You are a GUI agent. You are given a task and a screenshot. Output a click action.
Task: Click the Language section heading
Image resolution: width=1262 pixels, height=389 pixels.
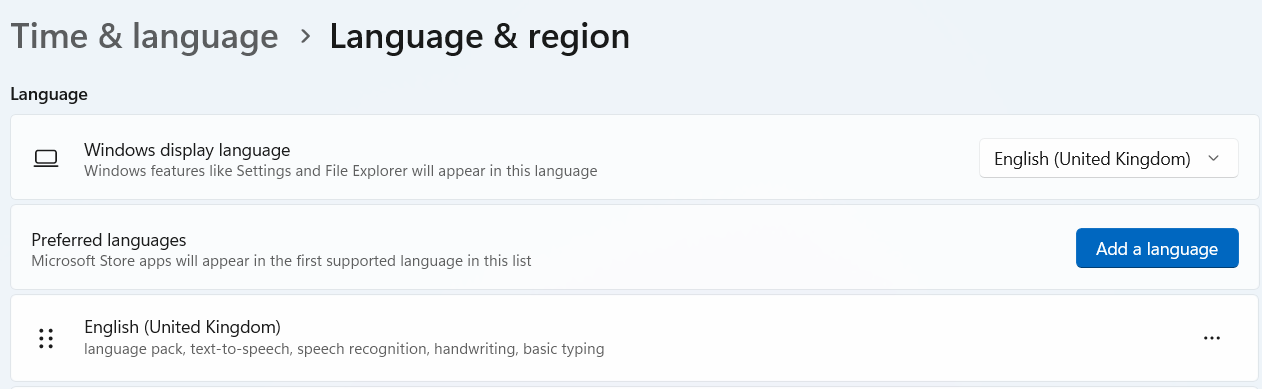click(49, 95)
